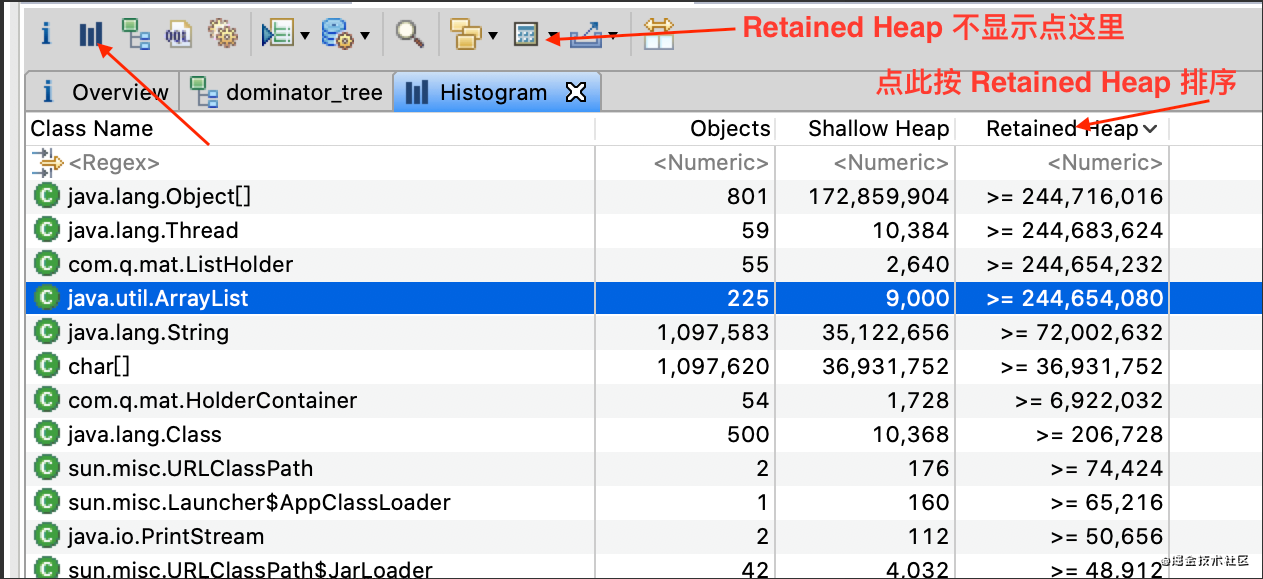Image resolution: width=1263 pixels, height=579 pixels.
Task: Open the dominator tree toolbar icon
Action: (x=135, y=34)
